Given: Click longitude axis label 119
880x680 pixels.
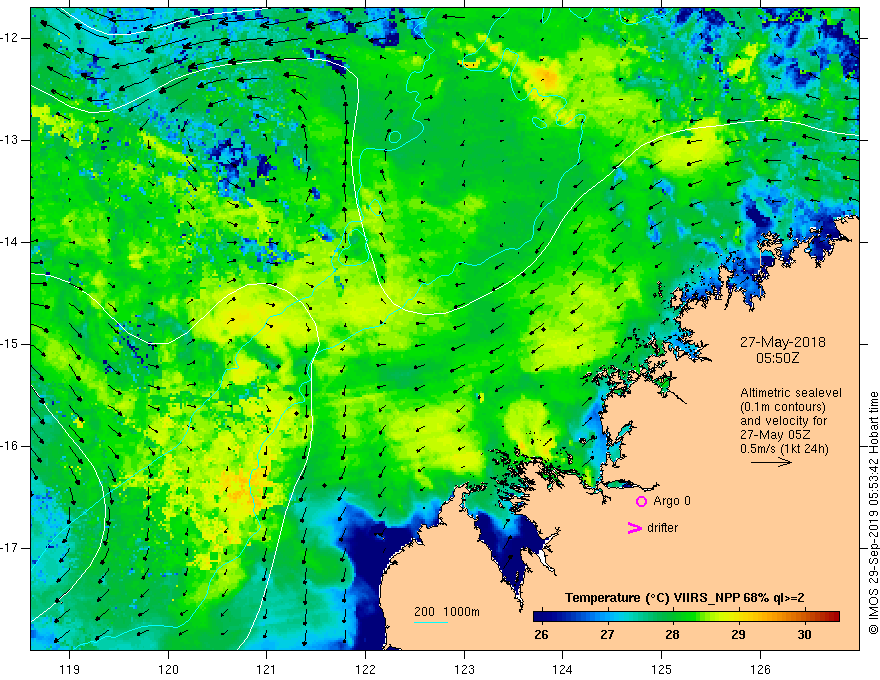Looking at the screenshot, I should pyautogui.click(x=70, y=669).
